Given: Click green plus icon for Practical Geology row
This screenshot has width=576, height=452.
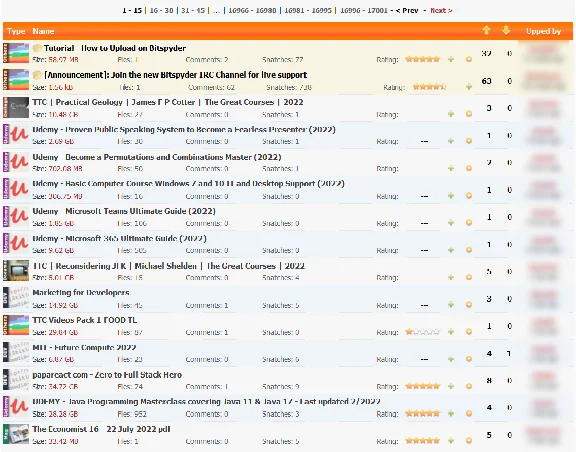Looking at the screenshot, I should coord(451,114).
